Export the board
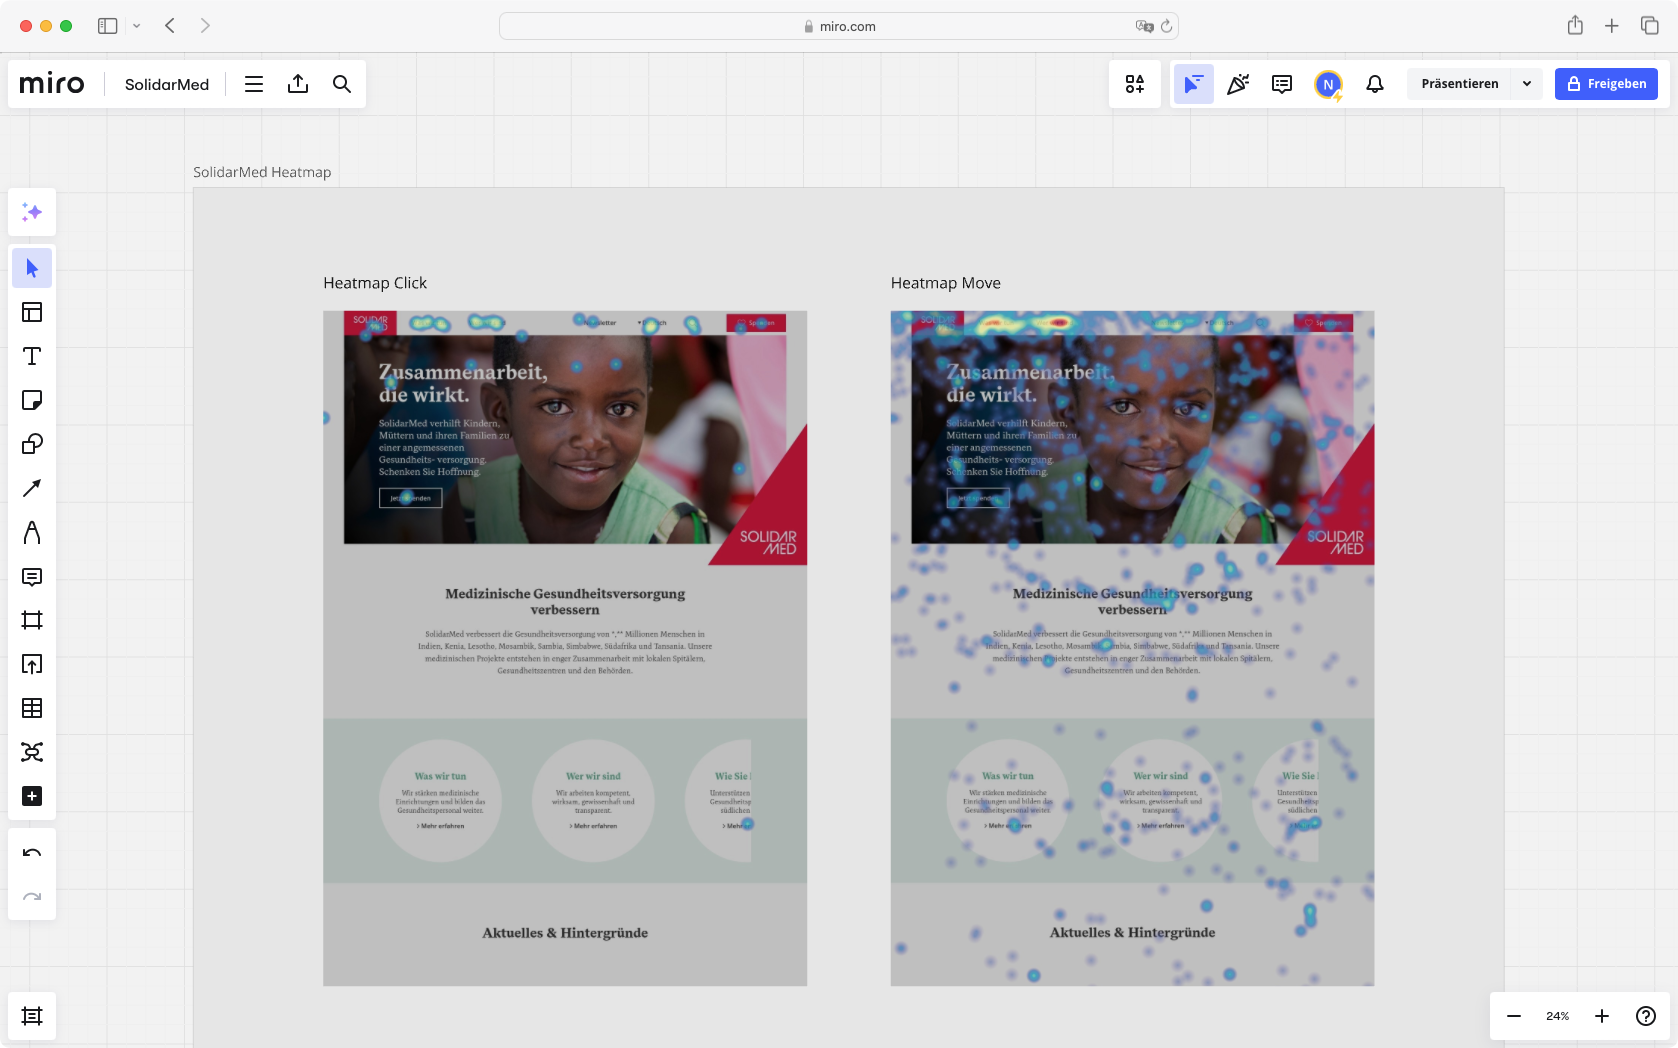 (x=298, y=84)
